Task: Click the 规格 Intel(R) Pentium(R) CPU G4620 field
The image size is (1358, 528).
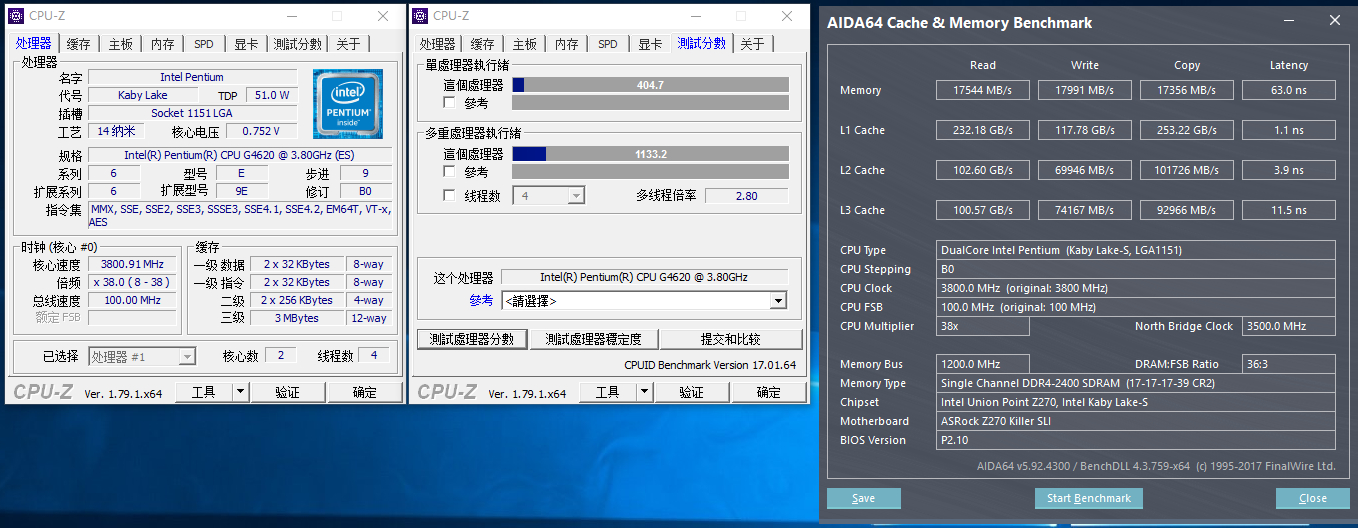Action: [240, 155]
